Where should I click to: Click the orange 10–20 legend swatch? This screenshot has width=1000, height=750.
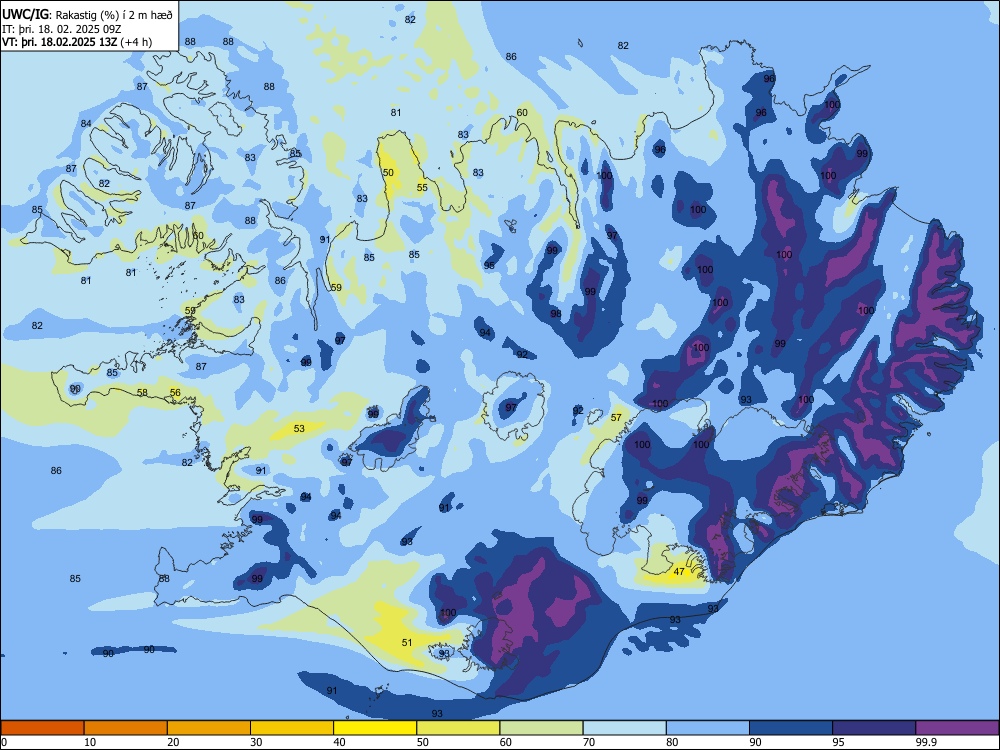126,728
